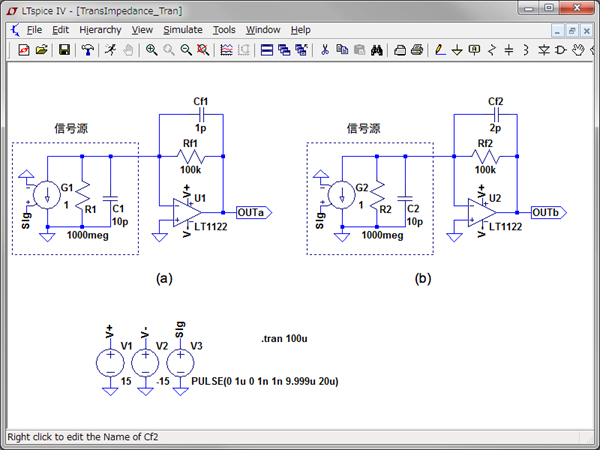Click the Save schematic floppy icon

coord(64,50)
